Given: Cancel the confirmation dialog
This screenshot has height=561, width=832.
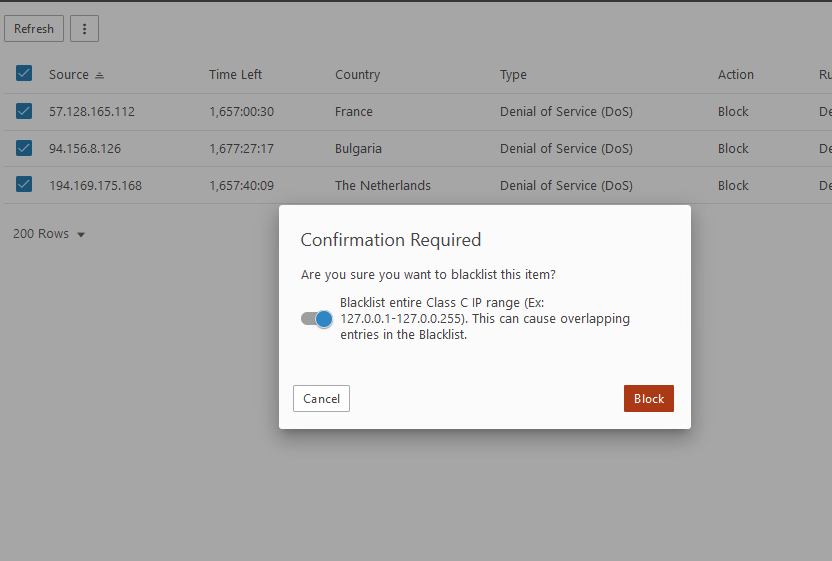Looking at the screenshot, I should [x=321, y=399].
